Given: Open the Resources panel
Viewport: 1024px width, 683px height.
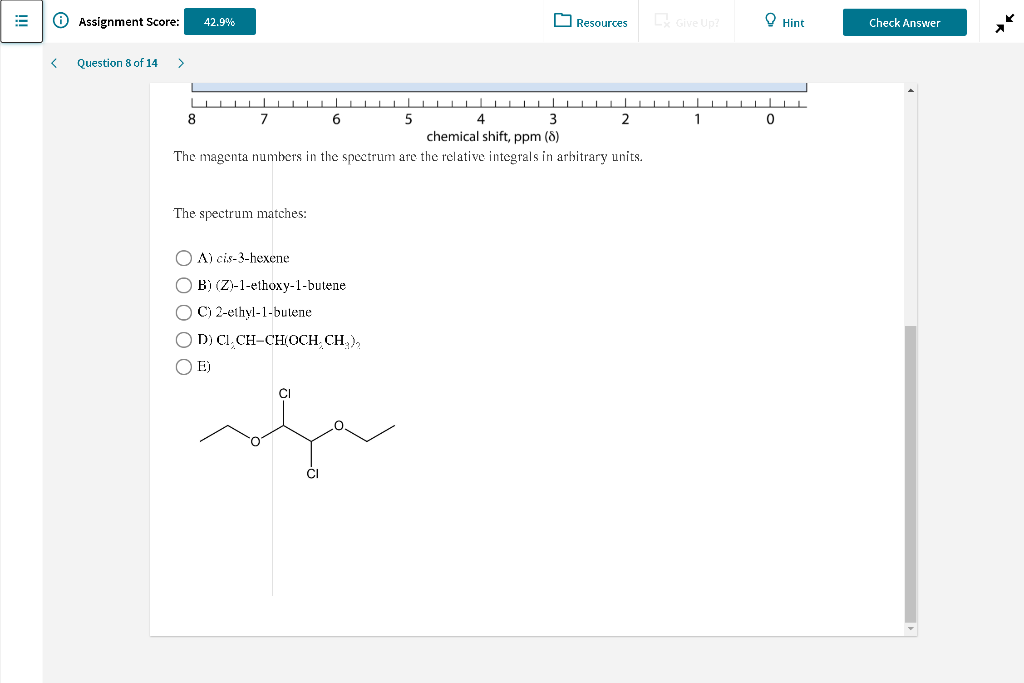Looking at the screenshot, I should (x=590, y=22).
